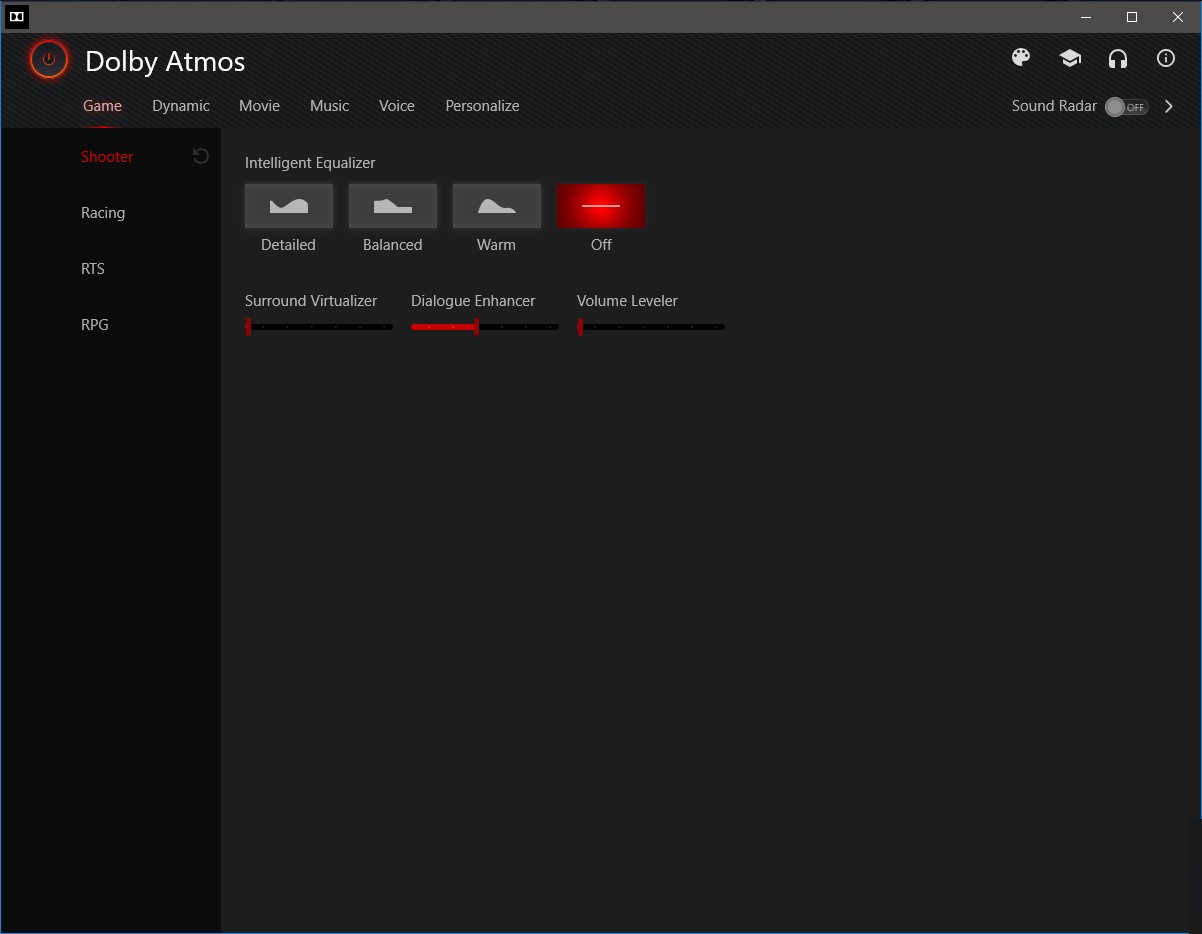Choose the RTS game profile
Screen dimensions: 1202x934
click(x=93, y=269)
